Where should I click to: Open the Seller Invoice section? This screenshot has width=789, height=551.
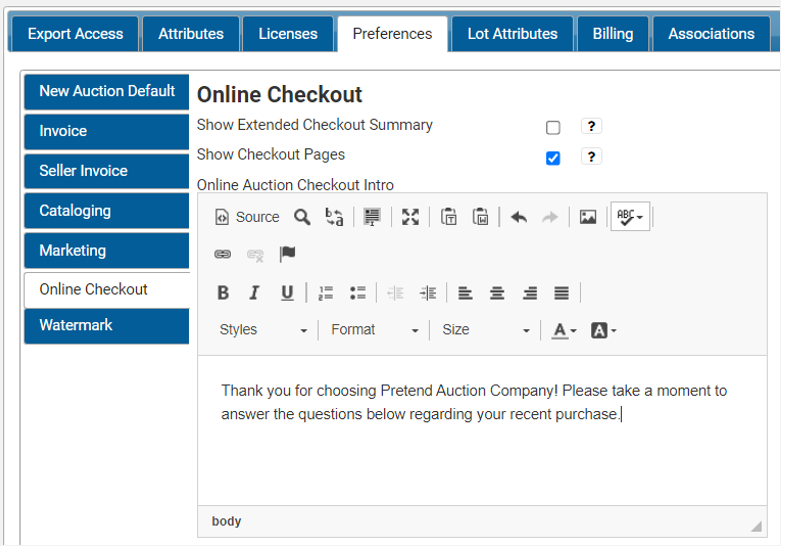pos(107,171)
